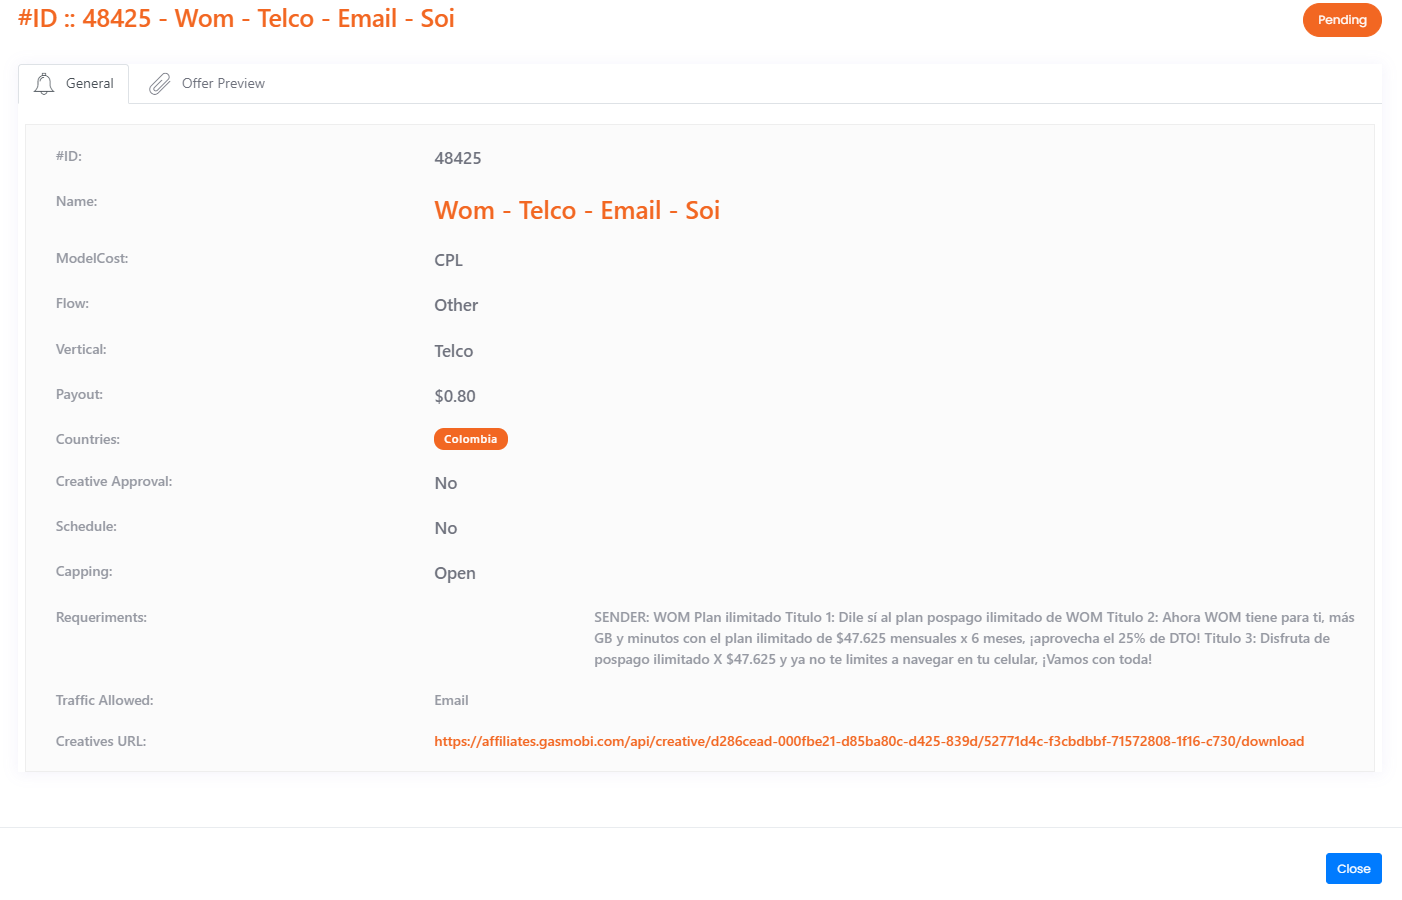This screenshot has height=900, width=1402.
Task: Click the Requeriments: field label
Action: pos(101,617)
